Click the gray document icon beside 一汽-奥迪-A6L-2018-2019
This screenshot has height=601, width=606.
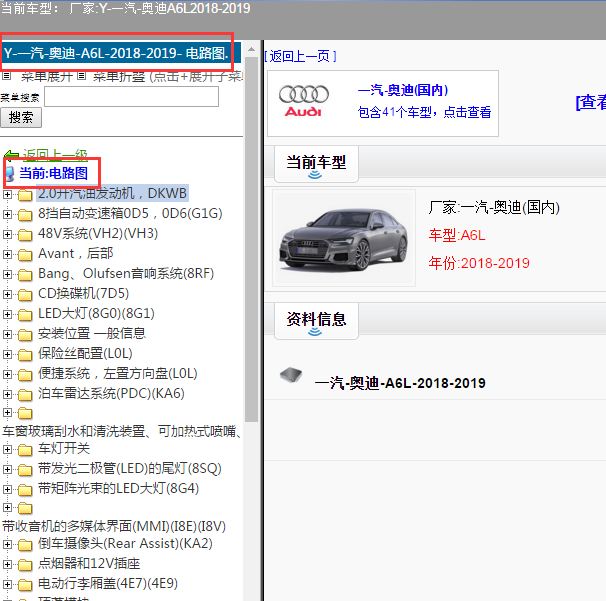point(291,375)
